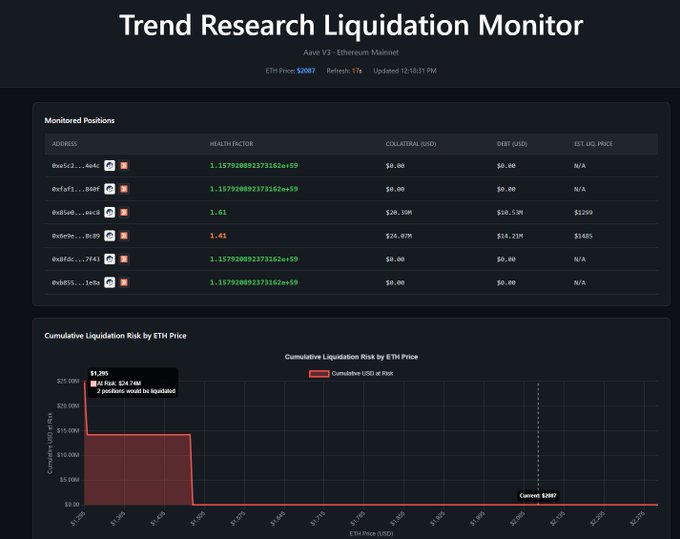Click address text 0x6e9e...8c89
680x539 pixels.
coord(75,236)
